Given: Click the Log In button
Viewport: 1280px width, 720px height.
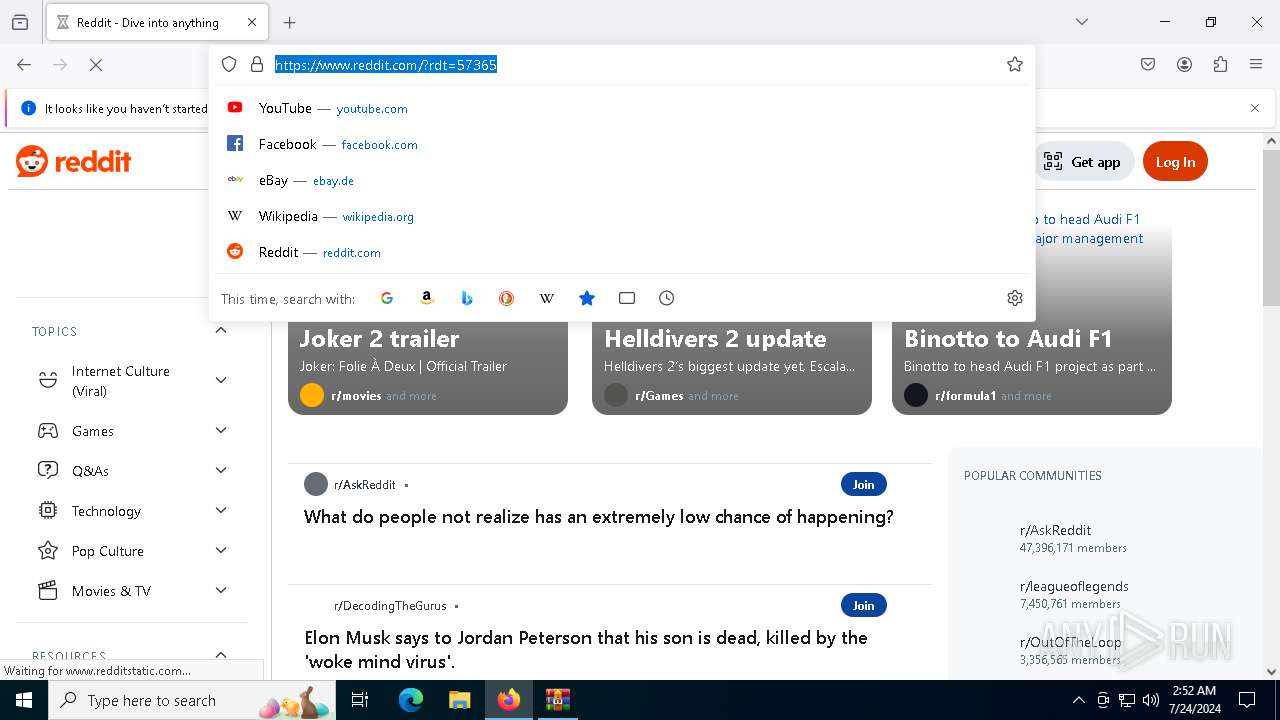Looking at the screenshot, I should pos(1175,162).
